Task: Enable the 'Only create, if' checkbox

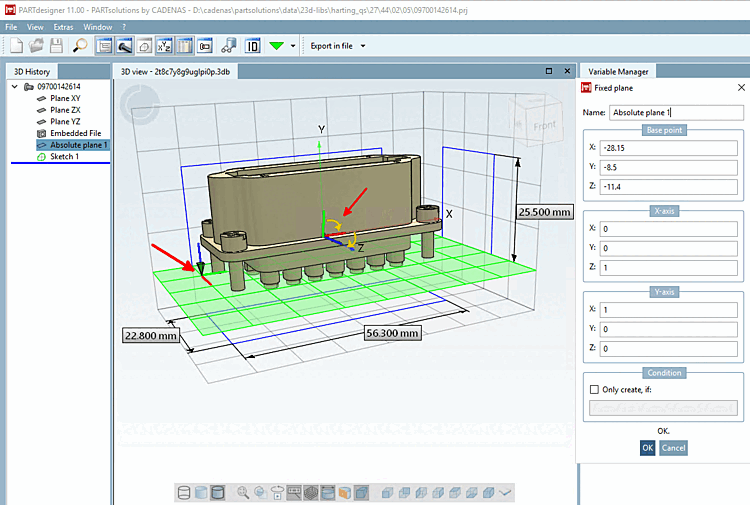Action: (x=594, y=389)
